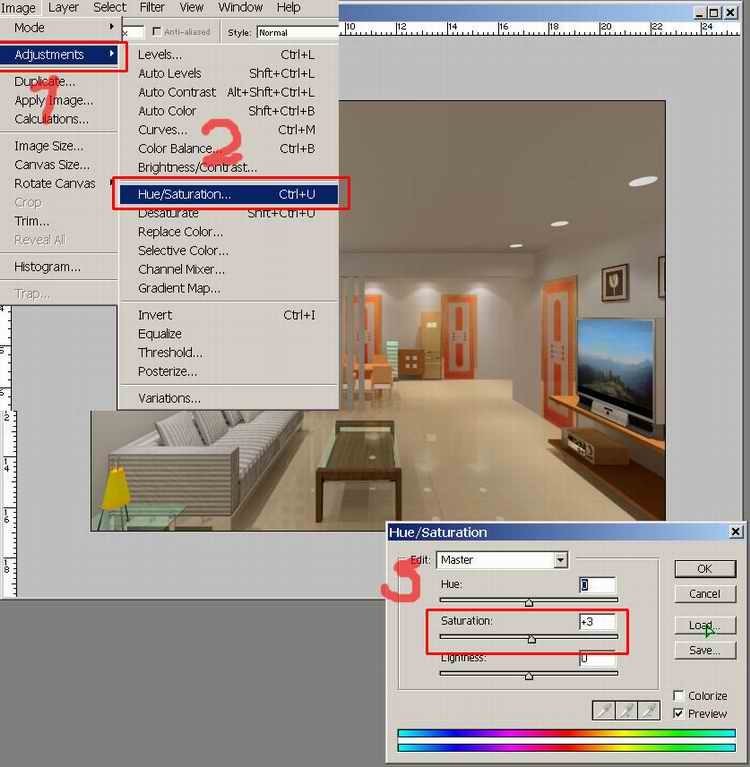The width and height of the screenshot is (750, 767).
Task: Select Replace Color menu entry
Action: [x=180, y=232]
